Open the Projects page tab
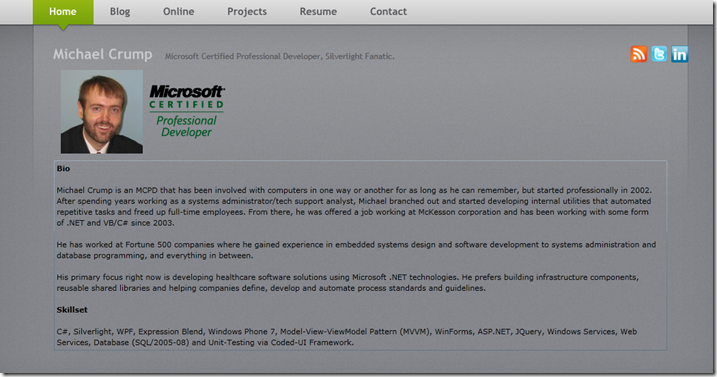The width and height of the screenshot is (717, 377). pyautogui.click(x=247, y=12)
